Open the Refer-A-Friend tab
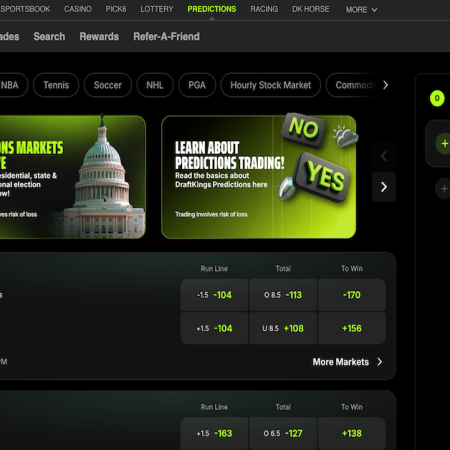The width and height of the screenshot is (450, 450). point(166,36)
